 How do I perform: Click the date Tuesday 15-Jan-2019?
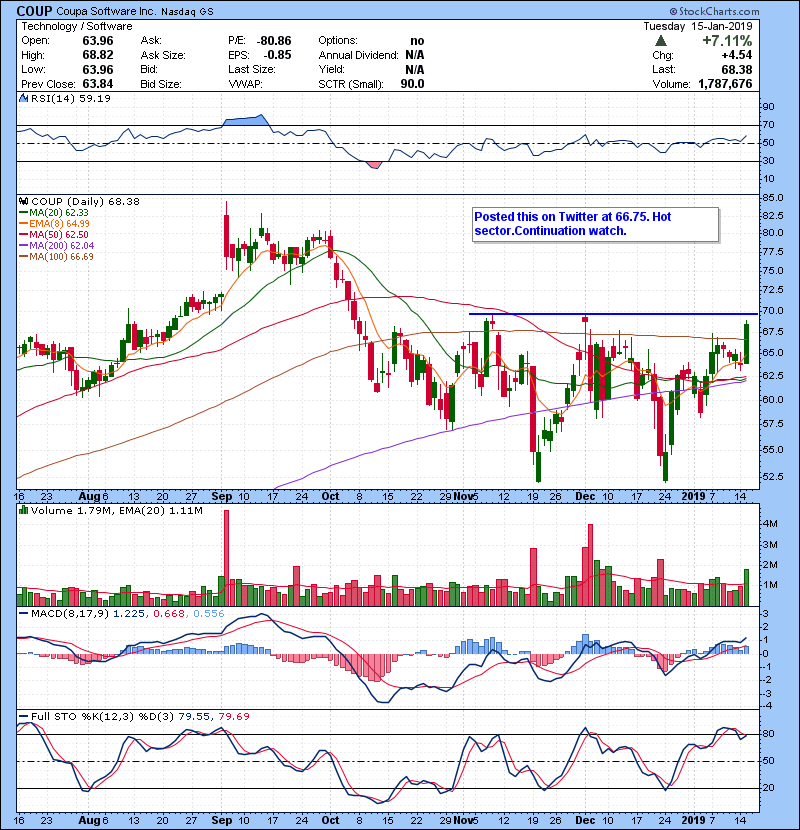[x=698, y=26]
